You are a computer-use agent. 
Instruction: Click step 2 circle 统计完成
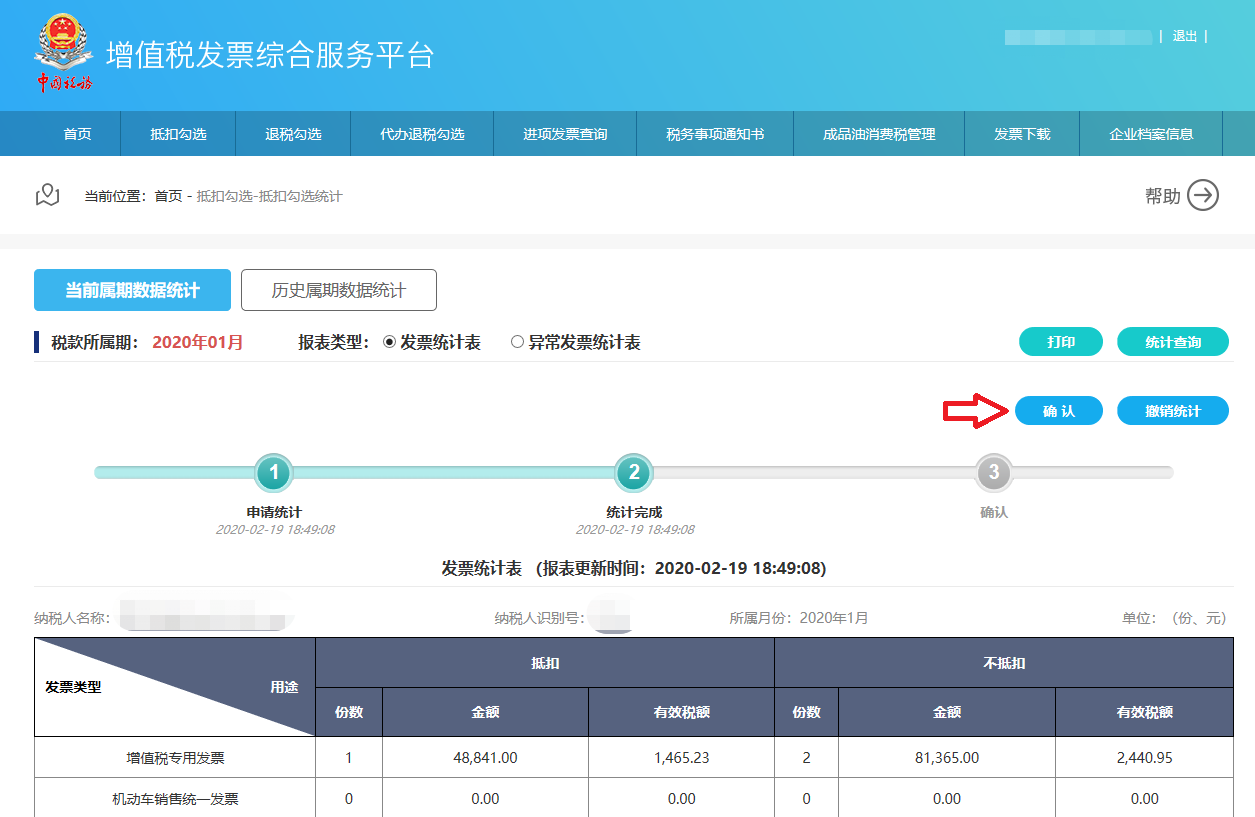[633, 473]
